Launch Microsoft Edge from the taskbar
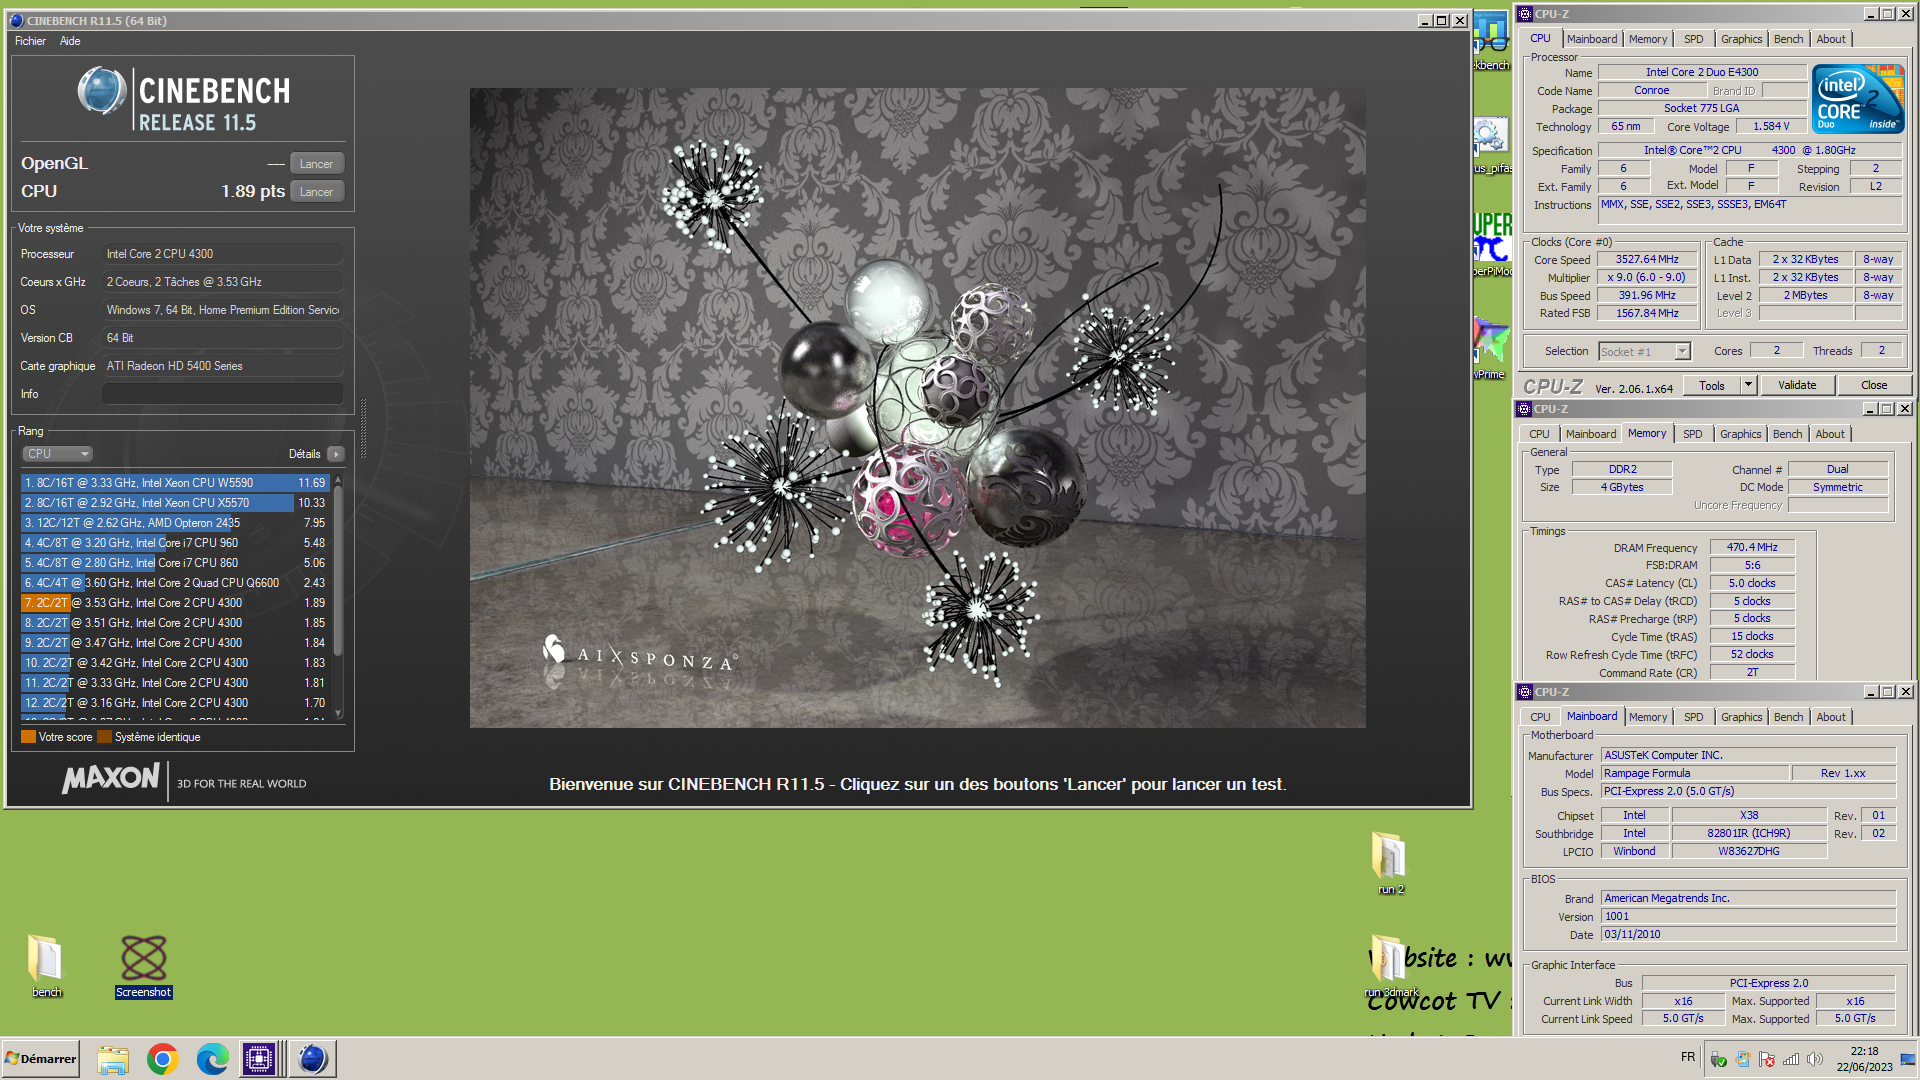The image size is (1920, 1080). point(212,1059)
